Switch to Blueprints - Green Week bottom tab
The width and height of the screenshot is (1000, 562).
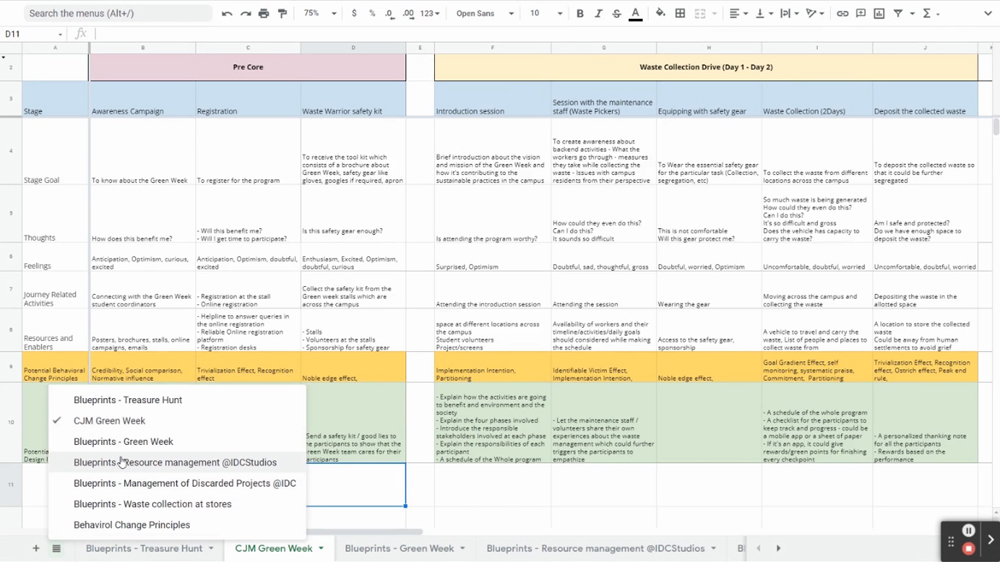[x=399, y=548]
